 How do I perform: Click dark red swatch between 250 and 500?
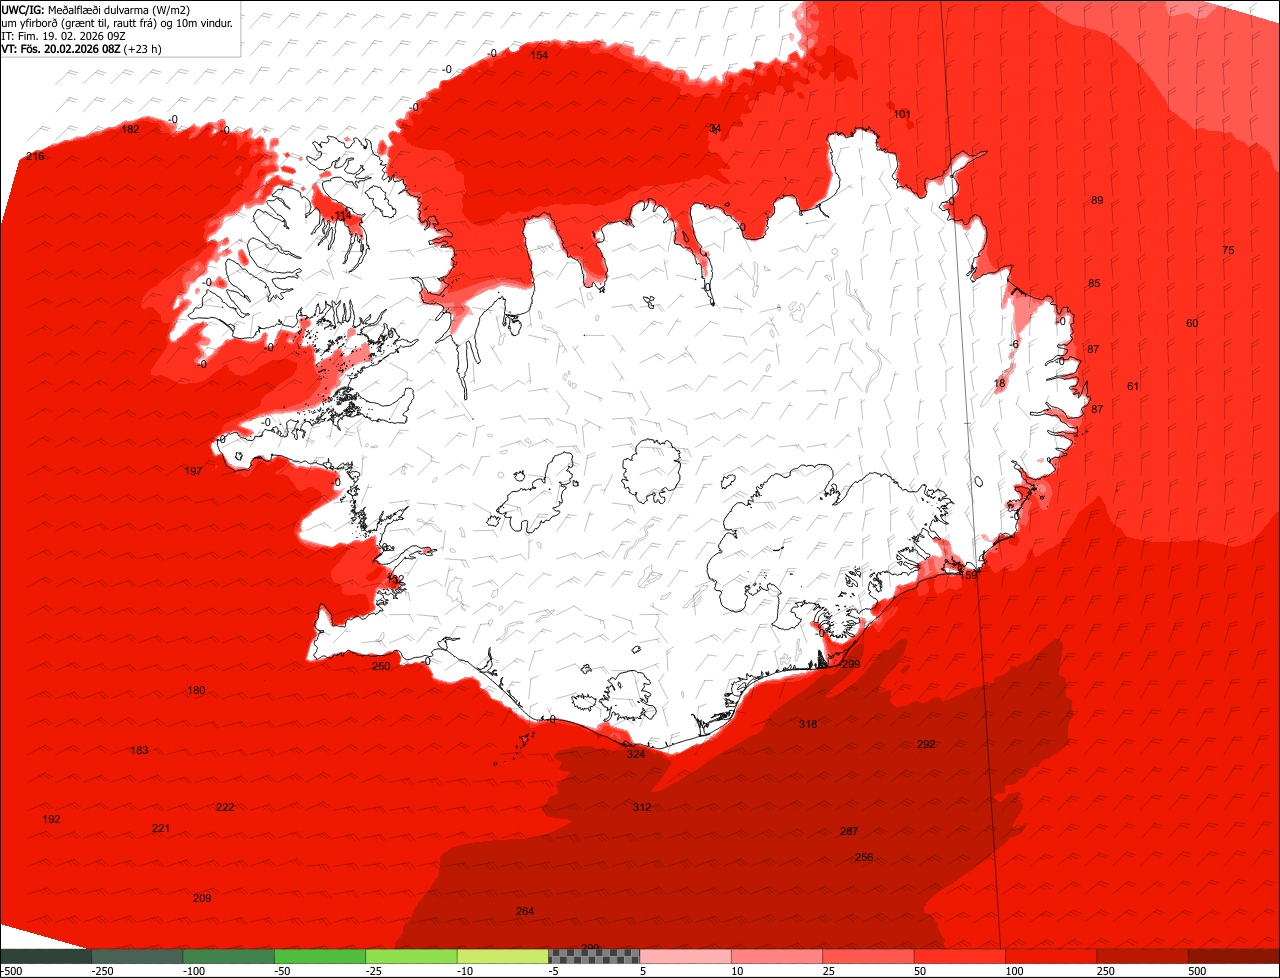[x=1142, y=956]
